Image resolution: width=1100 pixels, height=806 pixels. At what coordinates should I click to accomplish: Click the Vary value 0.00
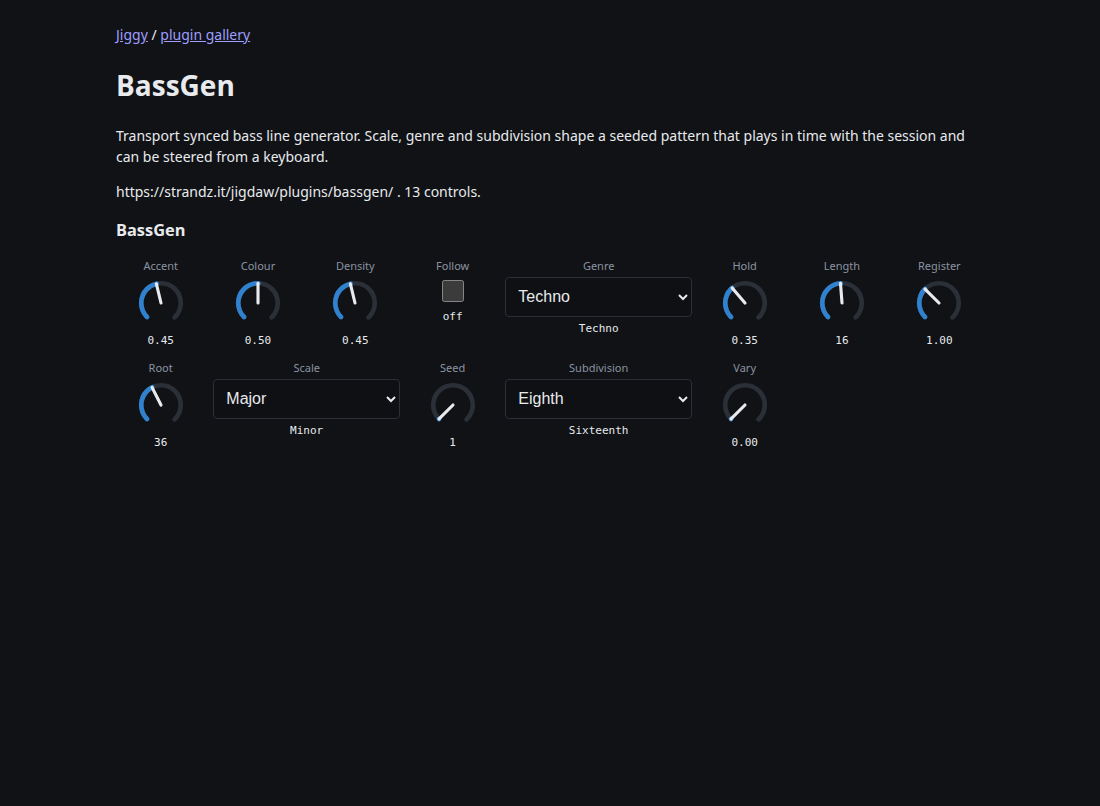(744, 442)
